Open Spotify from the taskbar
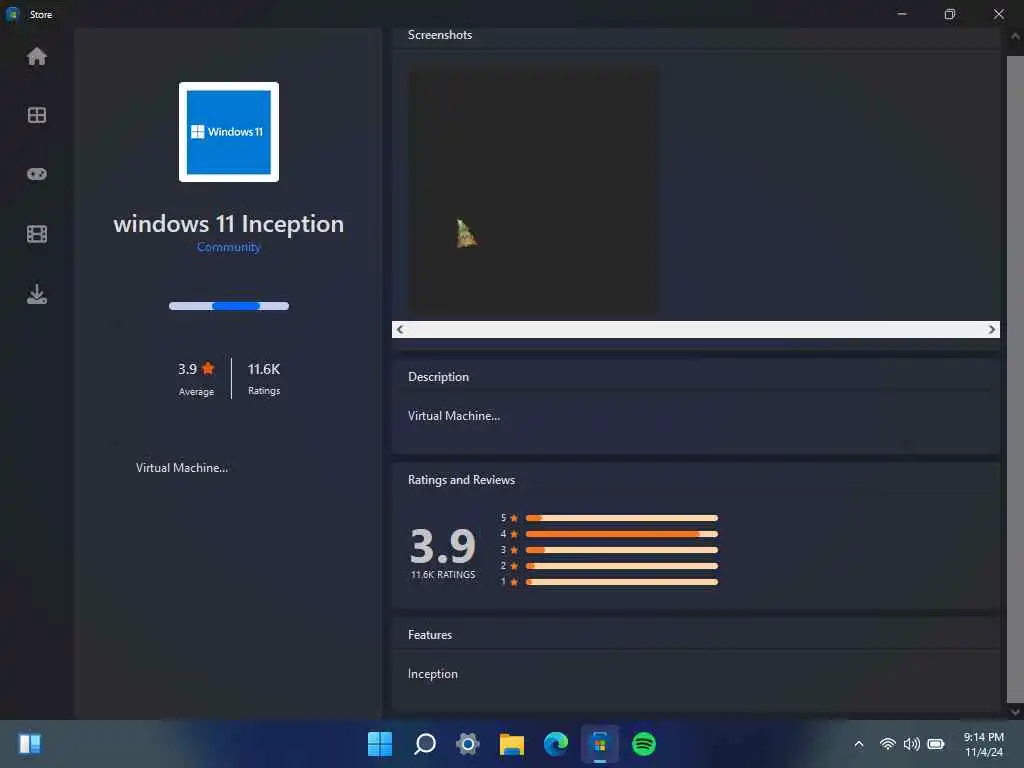 (644, 744)
